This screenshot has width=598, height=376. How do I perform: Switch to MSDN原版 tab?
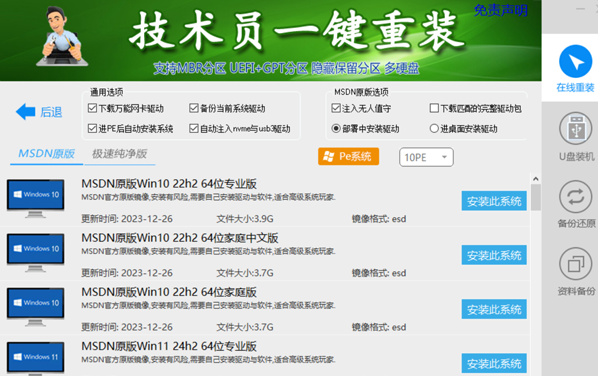point(47,154)
